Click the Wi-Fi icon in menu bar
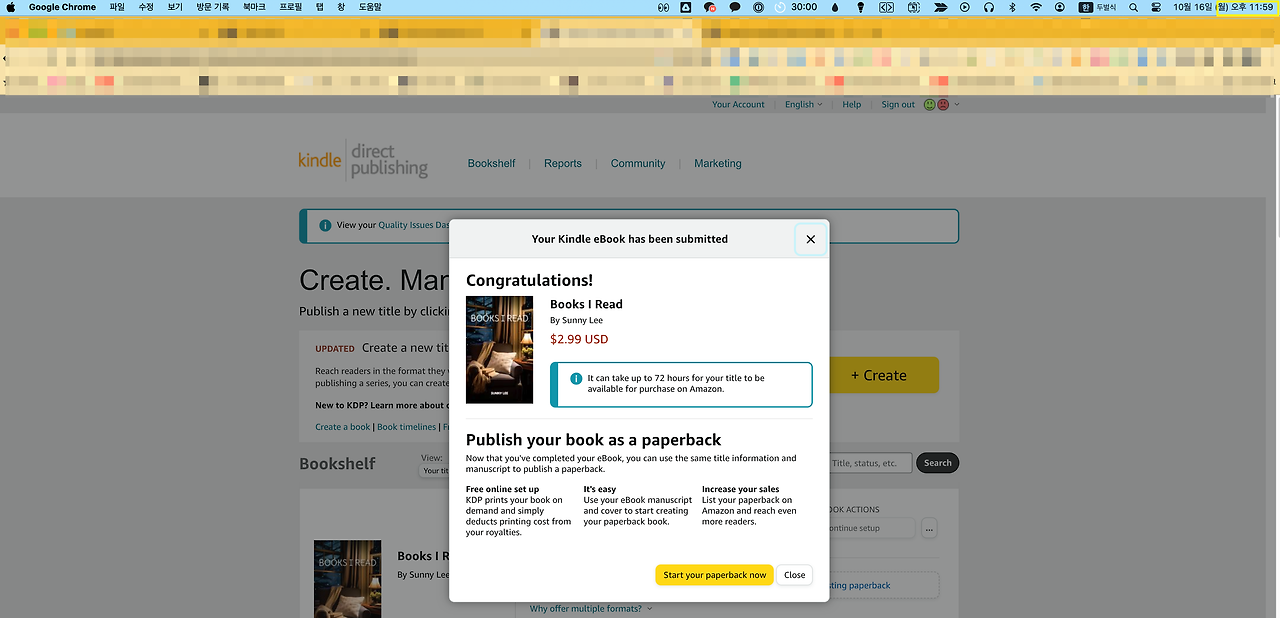 point(1036,7)
